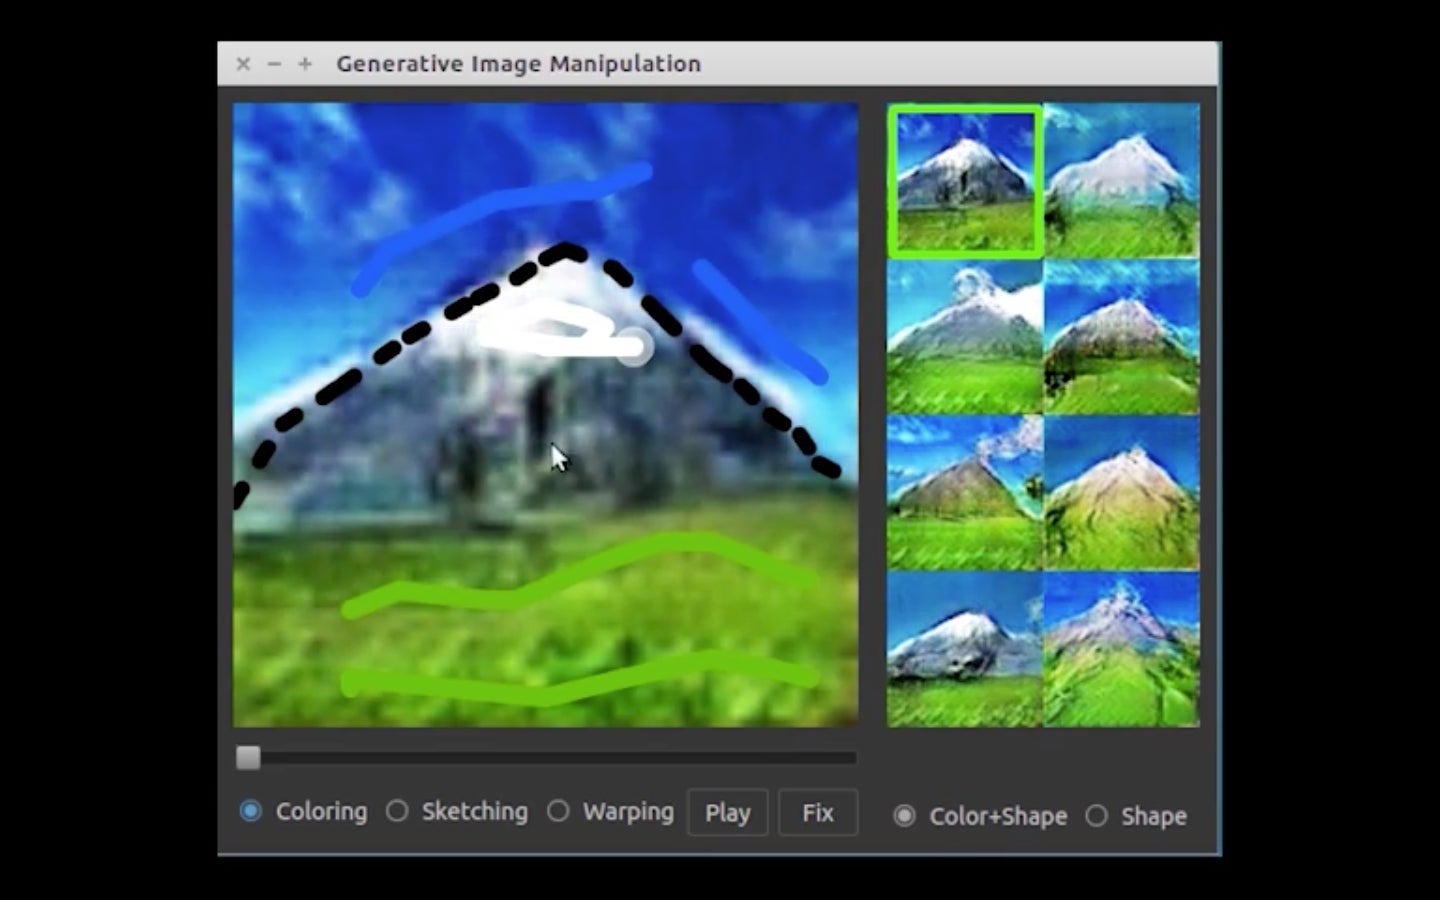Choose the second-row left mountain thumbnail
The height and width of the screenshot is (900, 1440).
pyautogui.click(x=965, y=338)
